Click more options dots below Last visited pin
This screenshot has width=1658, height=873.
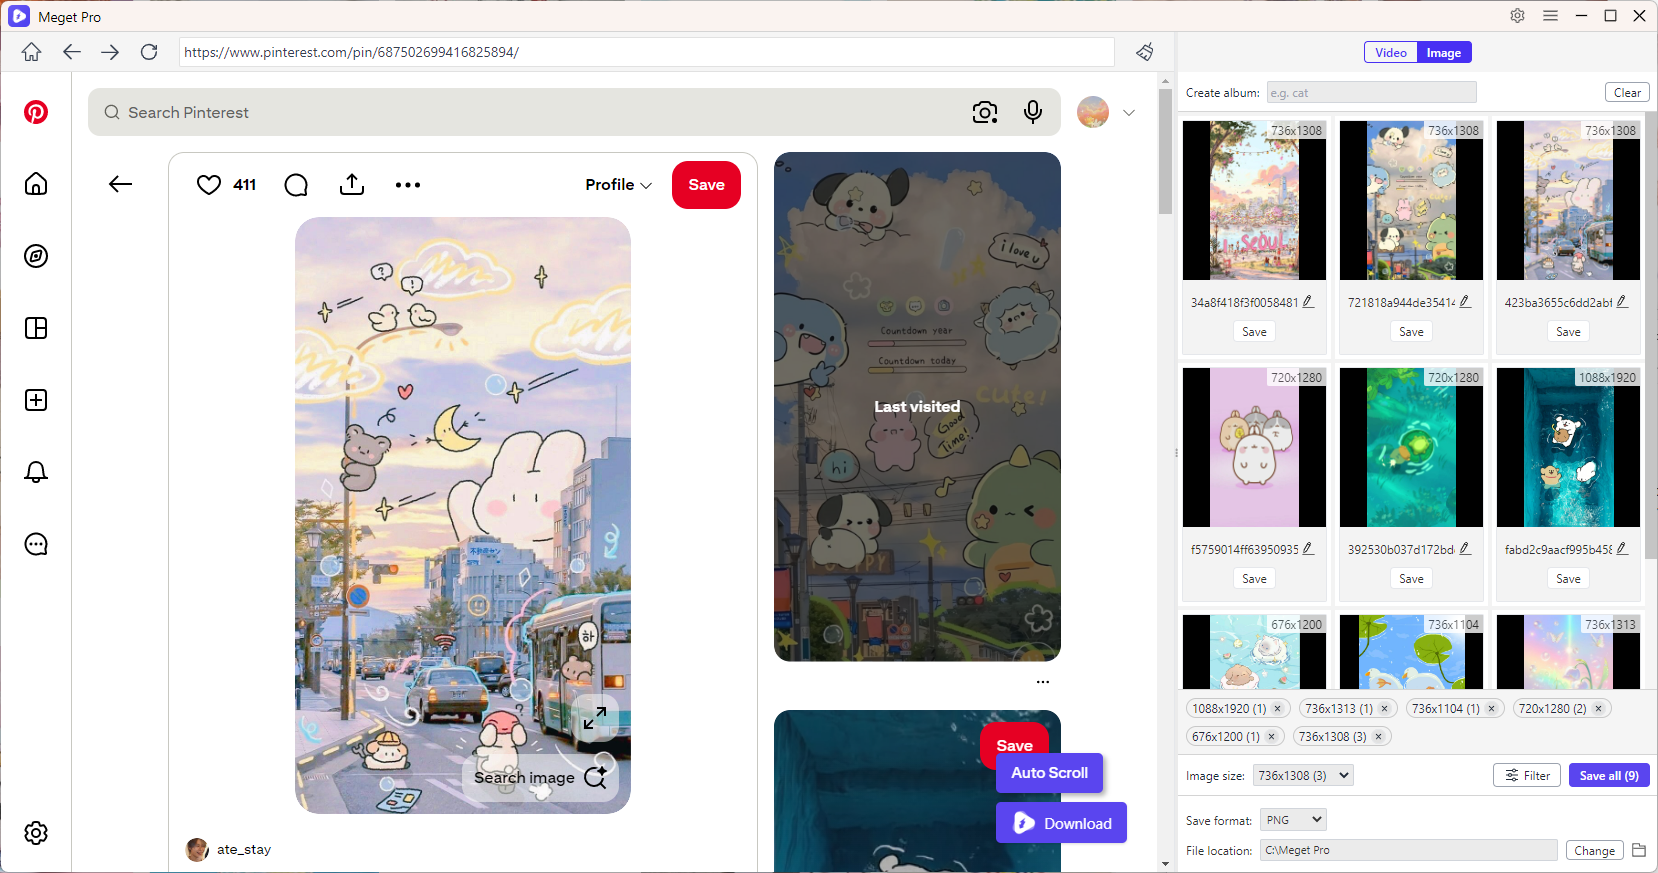1043,682
